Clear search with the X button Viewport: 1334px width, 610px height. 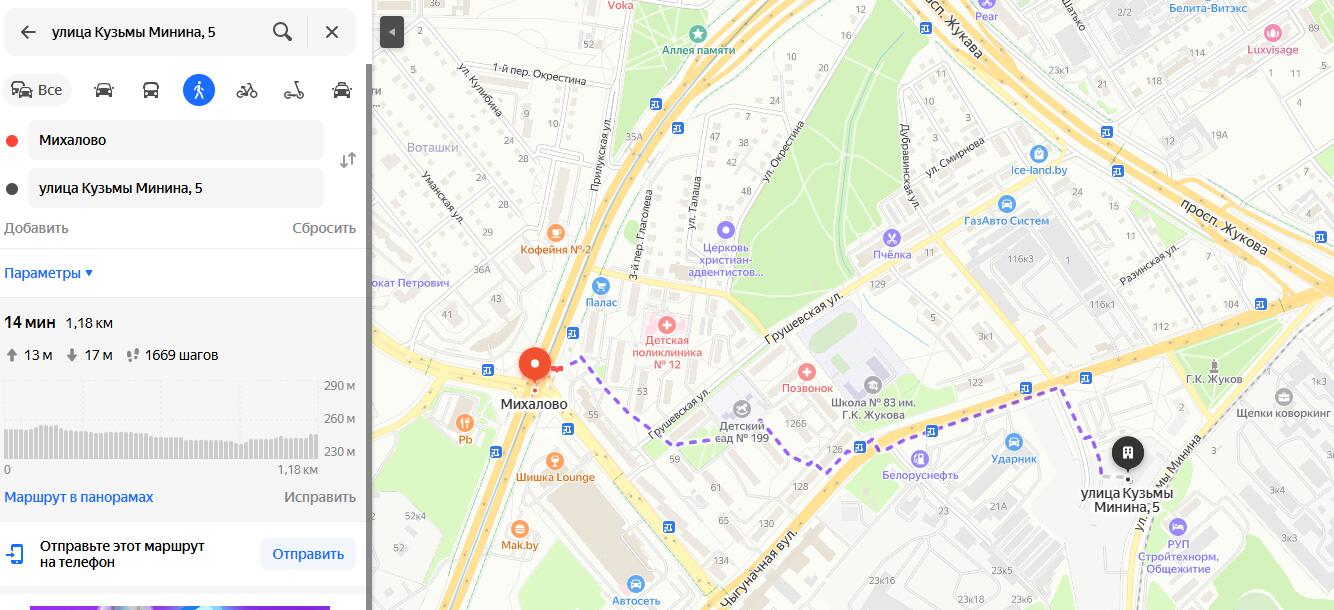coord(332,32)
